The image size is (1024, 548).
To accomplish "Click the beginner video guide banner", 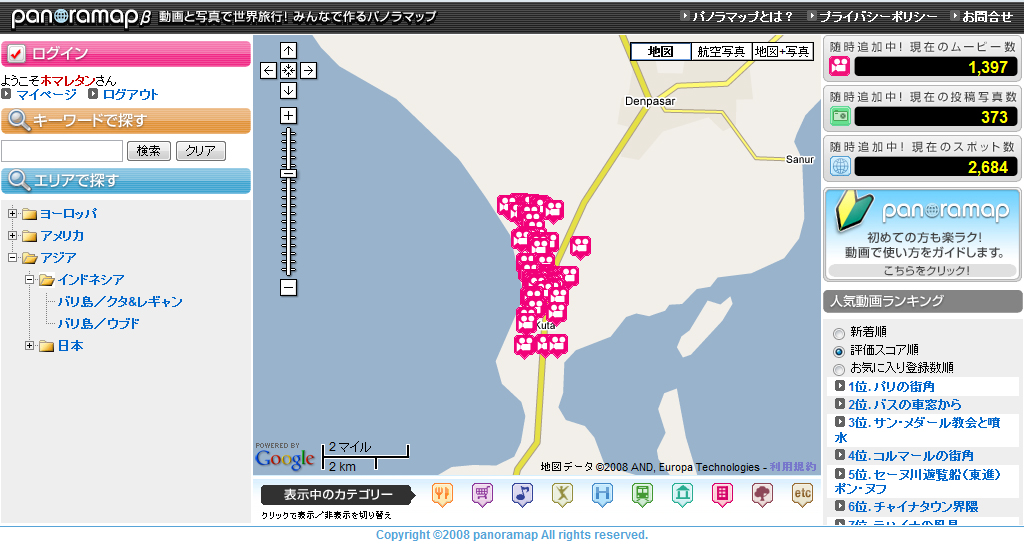I will (x=923, y=234).
